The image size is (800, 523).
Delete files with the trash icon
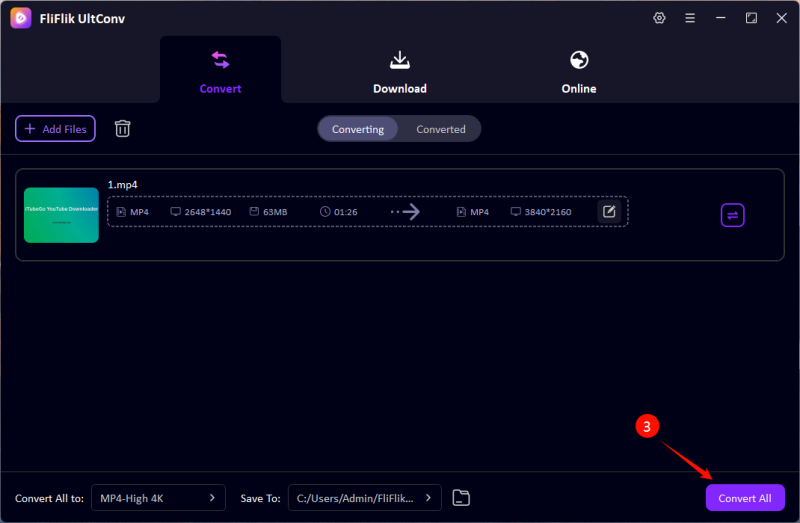pyautogui.click(x=122, y=128)
